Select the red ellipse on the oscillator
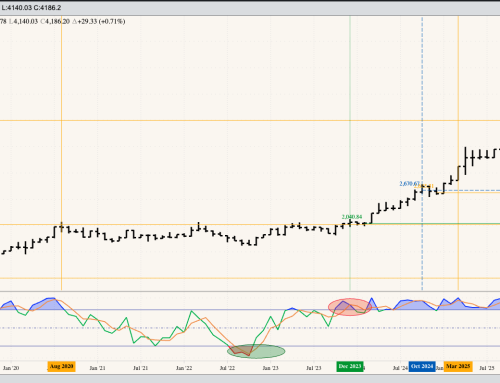500x383 pixels. [x=350, y=307]
